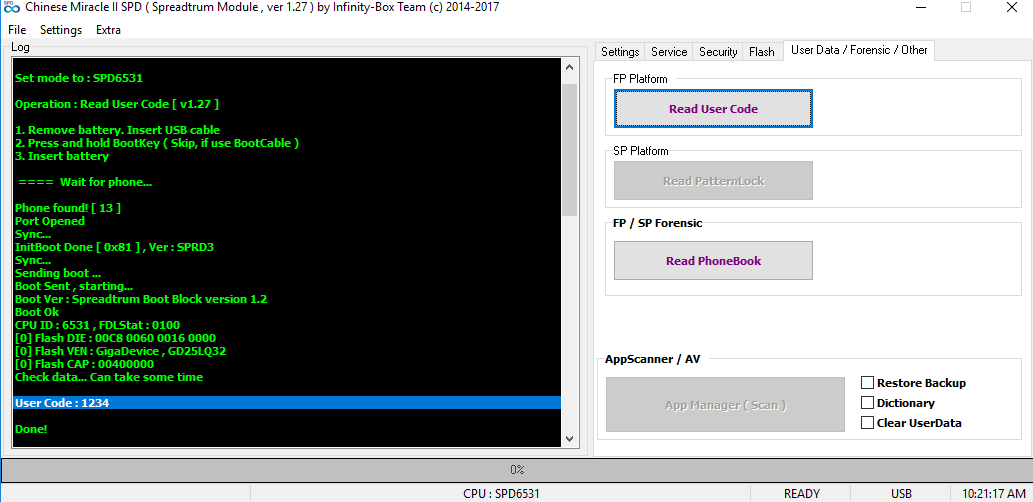Click the Infinity-Box app icon in title bar
The image size is (1033, 502).
[11, 7]
